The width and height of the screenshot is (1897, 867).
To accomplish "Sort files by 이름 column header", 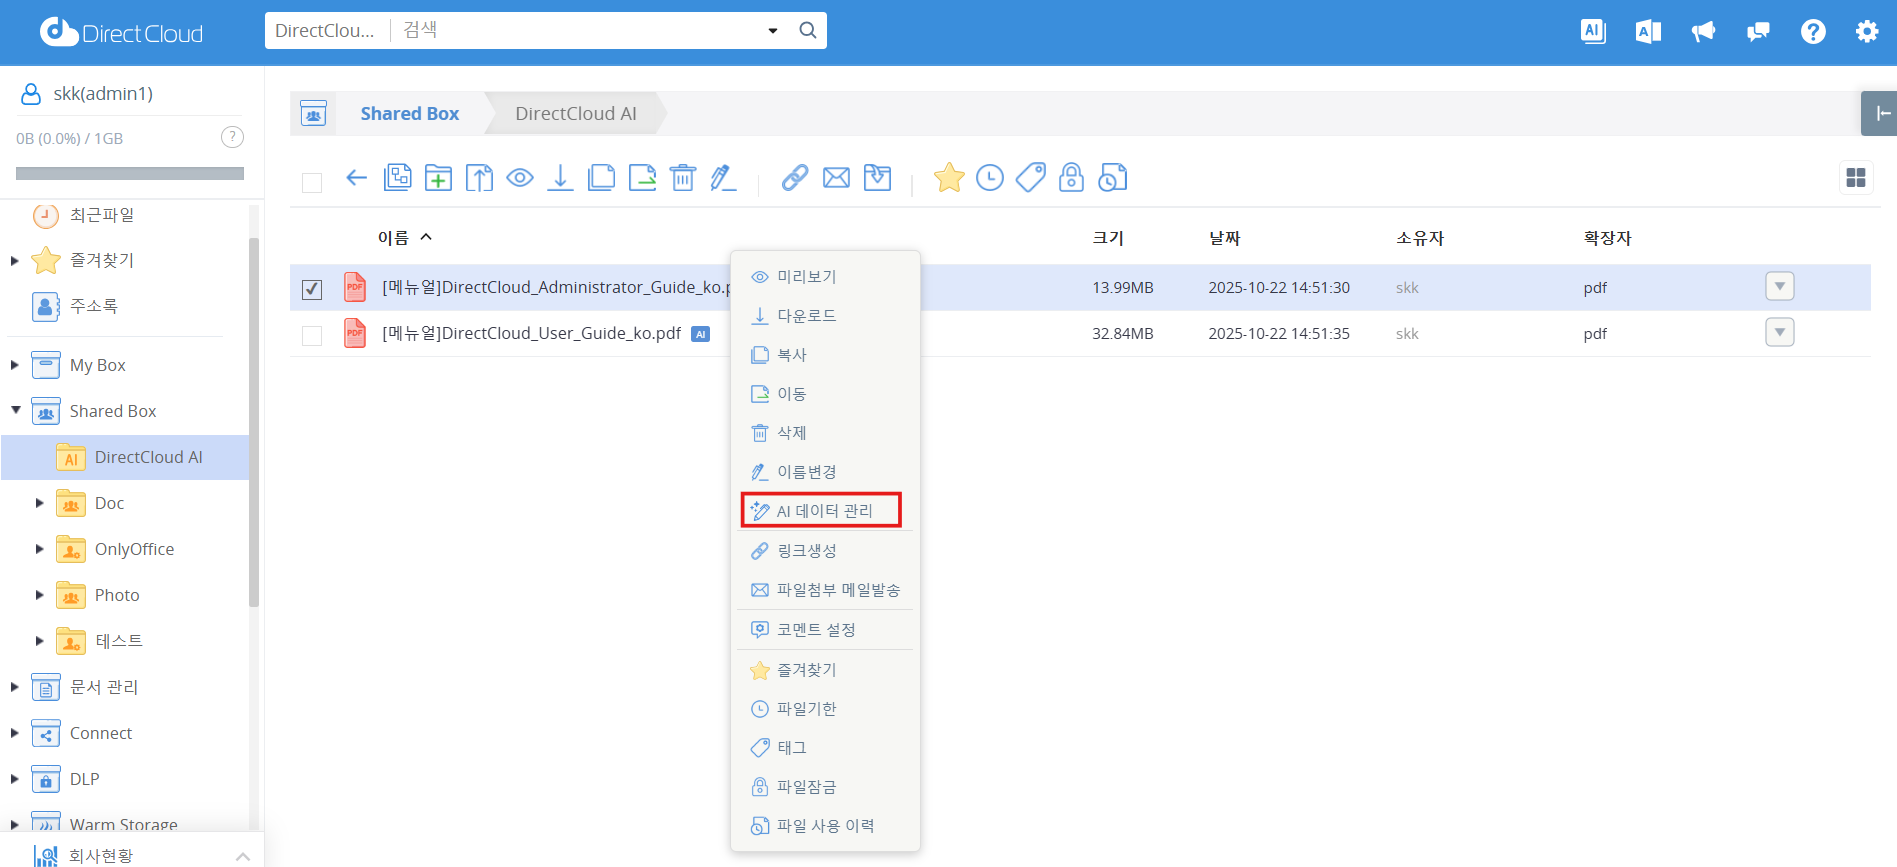I will [393, 238].
